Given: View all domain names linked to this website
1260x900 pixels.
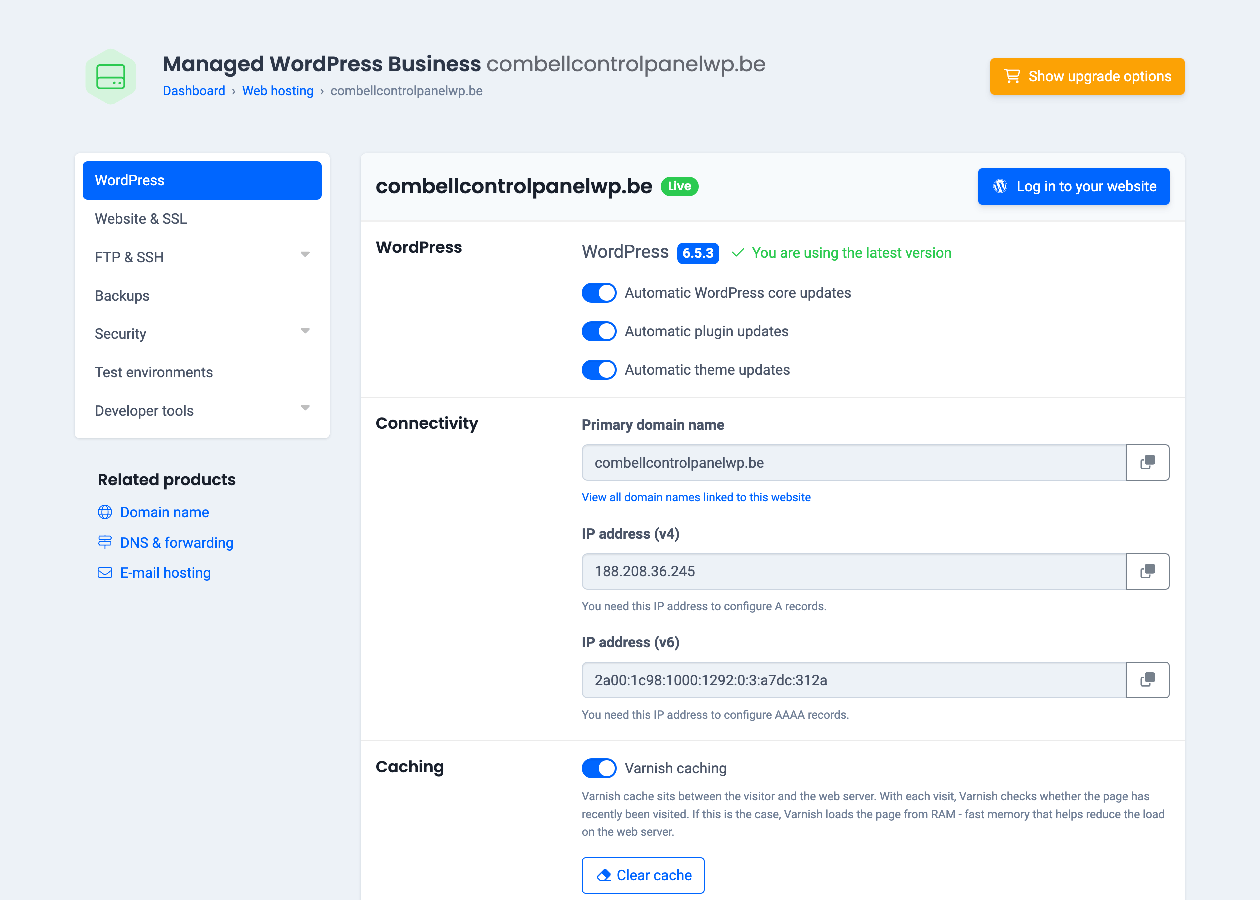Looking at the screenshot, I should coord(696,497).
